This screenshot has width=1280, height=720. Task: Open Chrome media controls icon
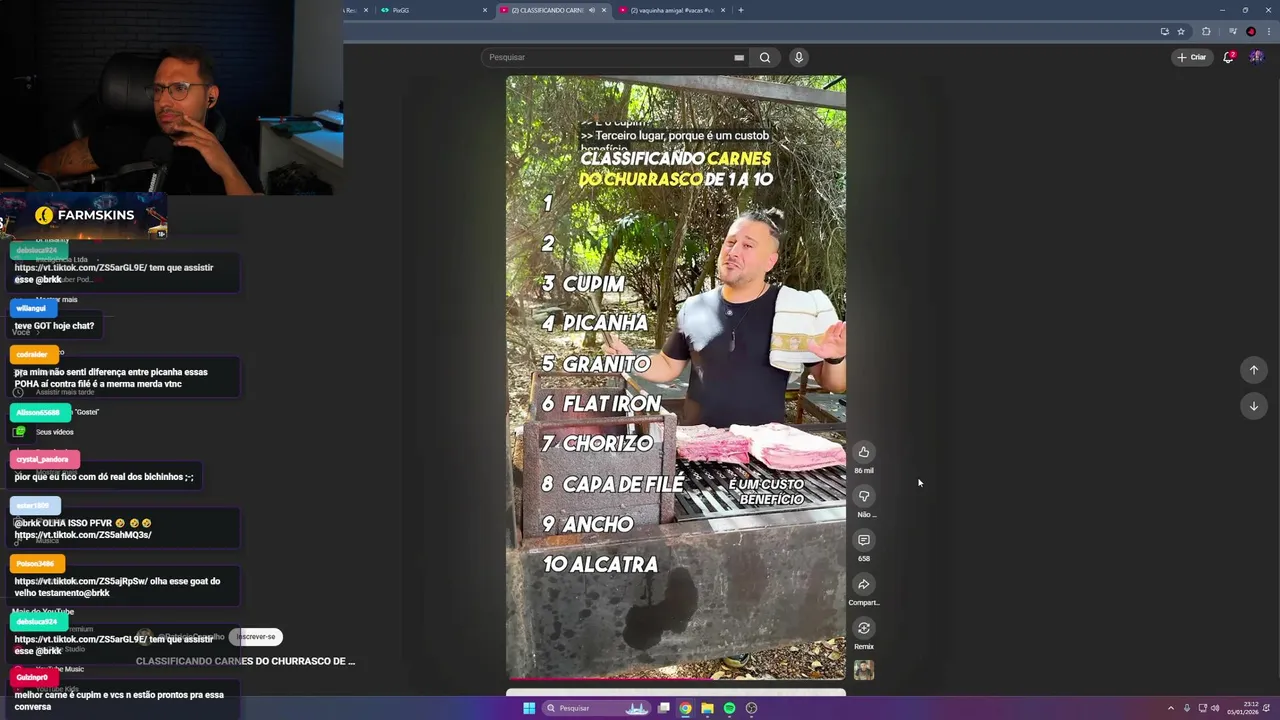coord(1233,31)
